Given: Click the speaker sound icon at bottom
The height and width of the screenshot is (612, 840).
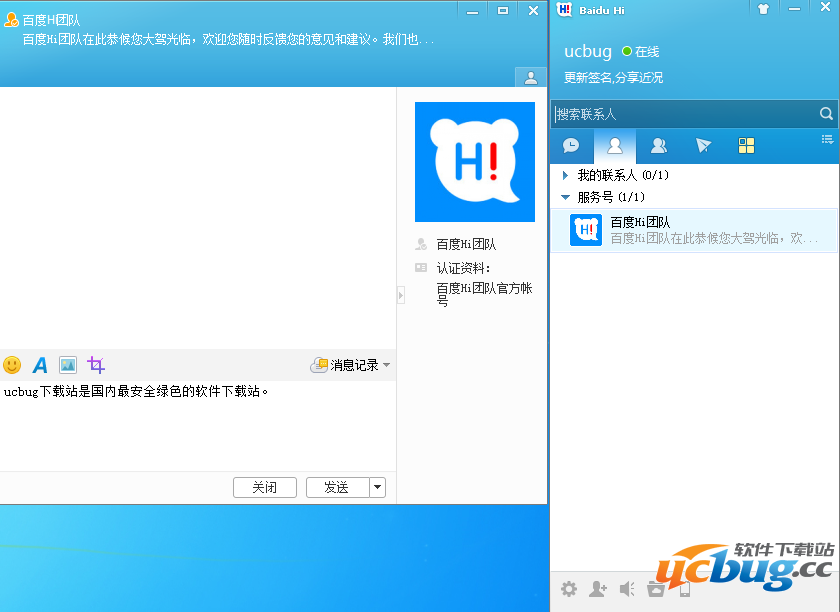Looking at the screenshot, I should [627, 589].
